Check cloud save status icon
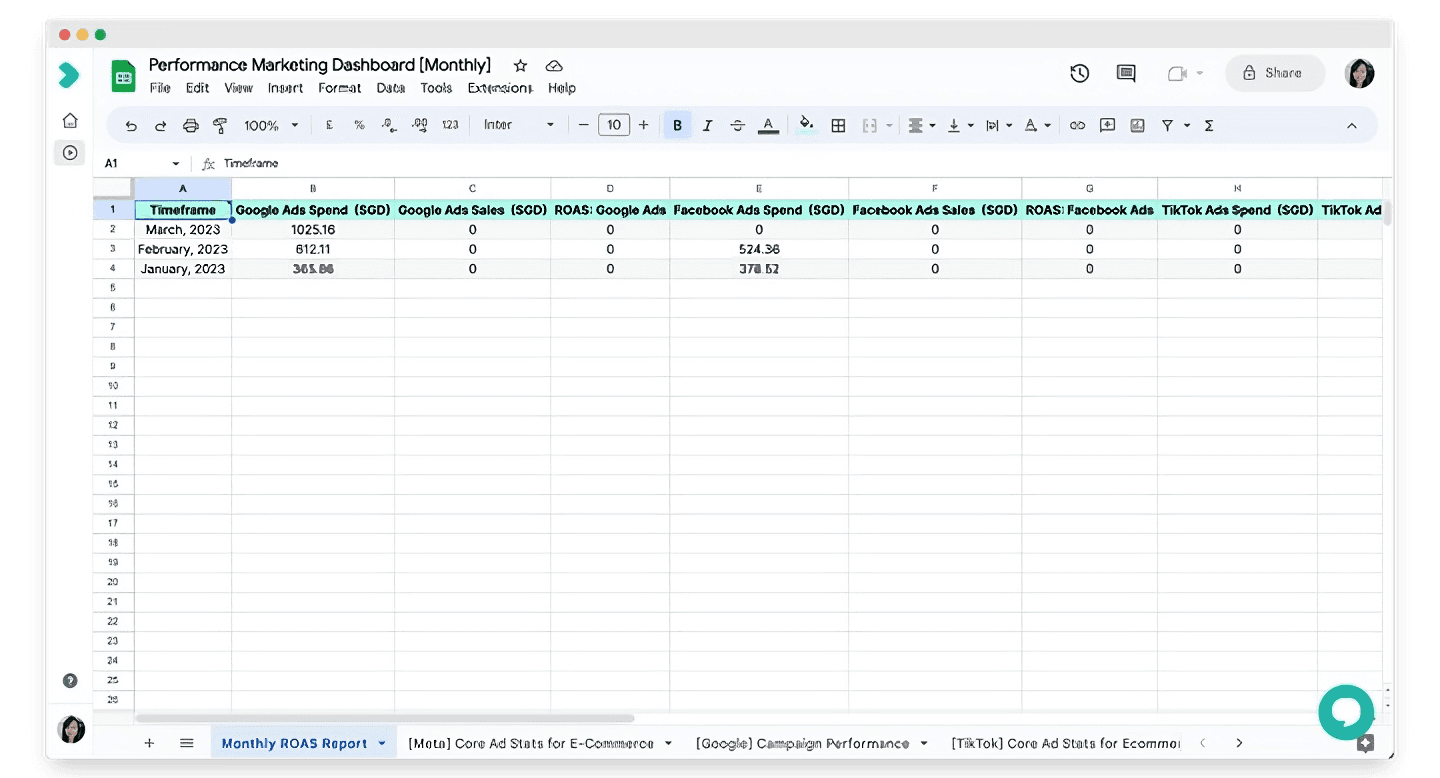This screenshot has width=1440, height=778. pyautogui.click(x=554, y=66)
